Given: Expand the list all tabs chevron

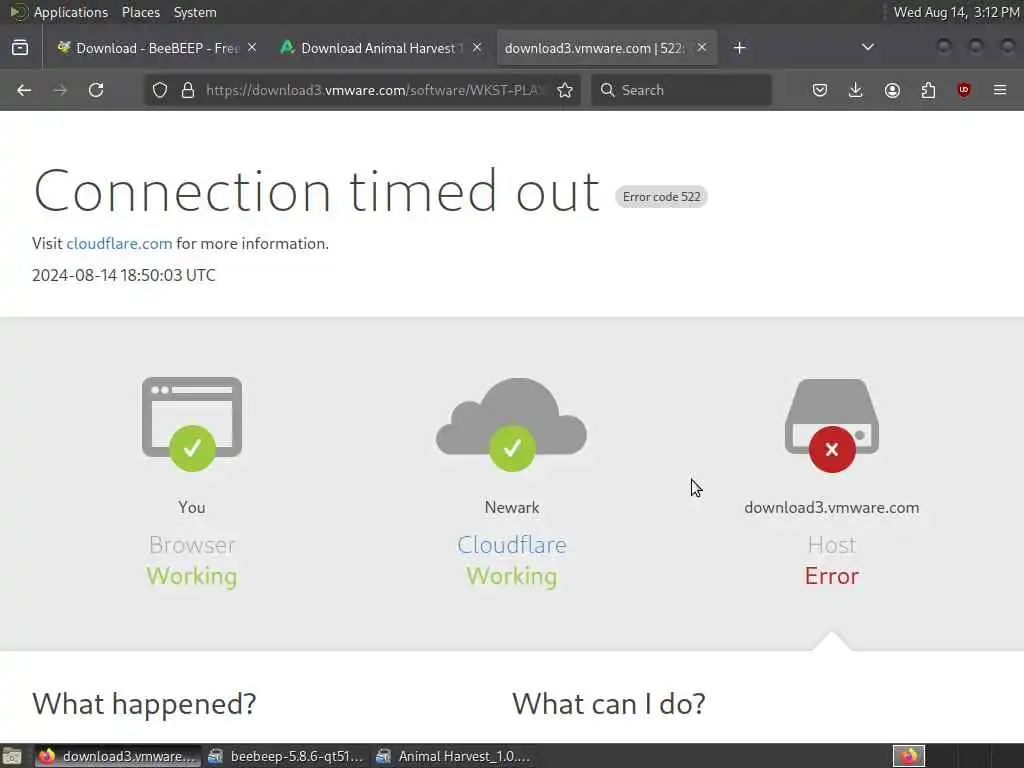Looking at the screenshot, I should (867, 48).
